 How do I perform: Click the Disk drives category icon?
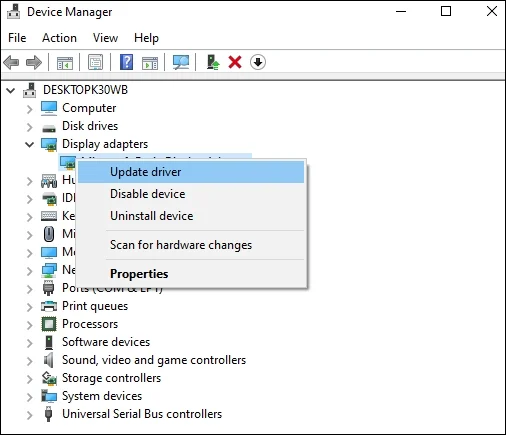click(49, 128)
